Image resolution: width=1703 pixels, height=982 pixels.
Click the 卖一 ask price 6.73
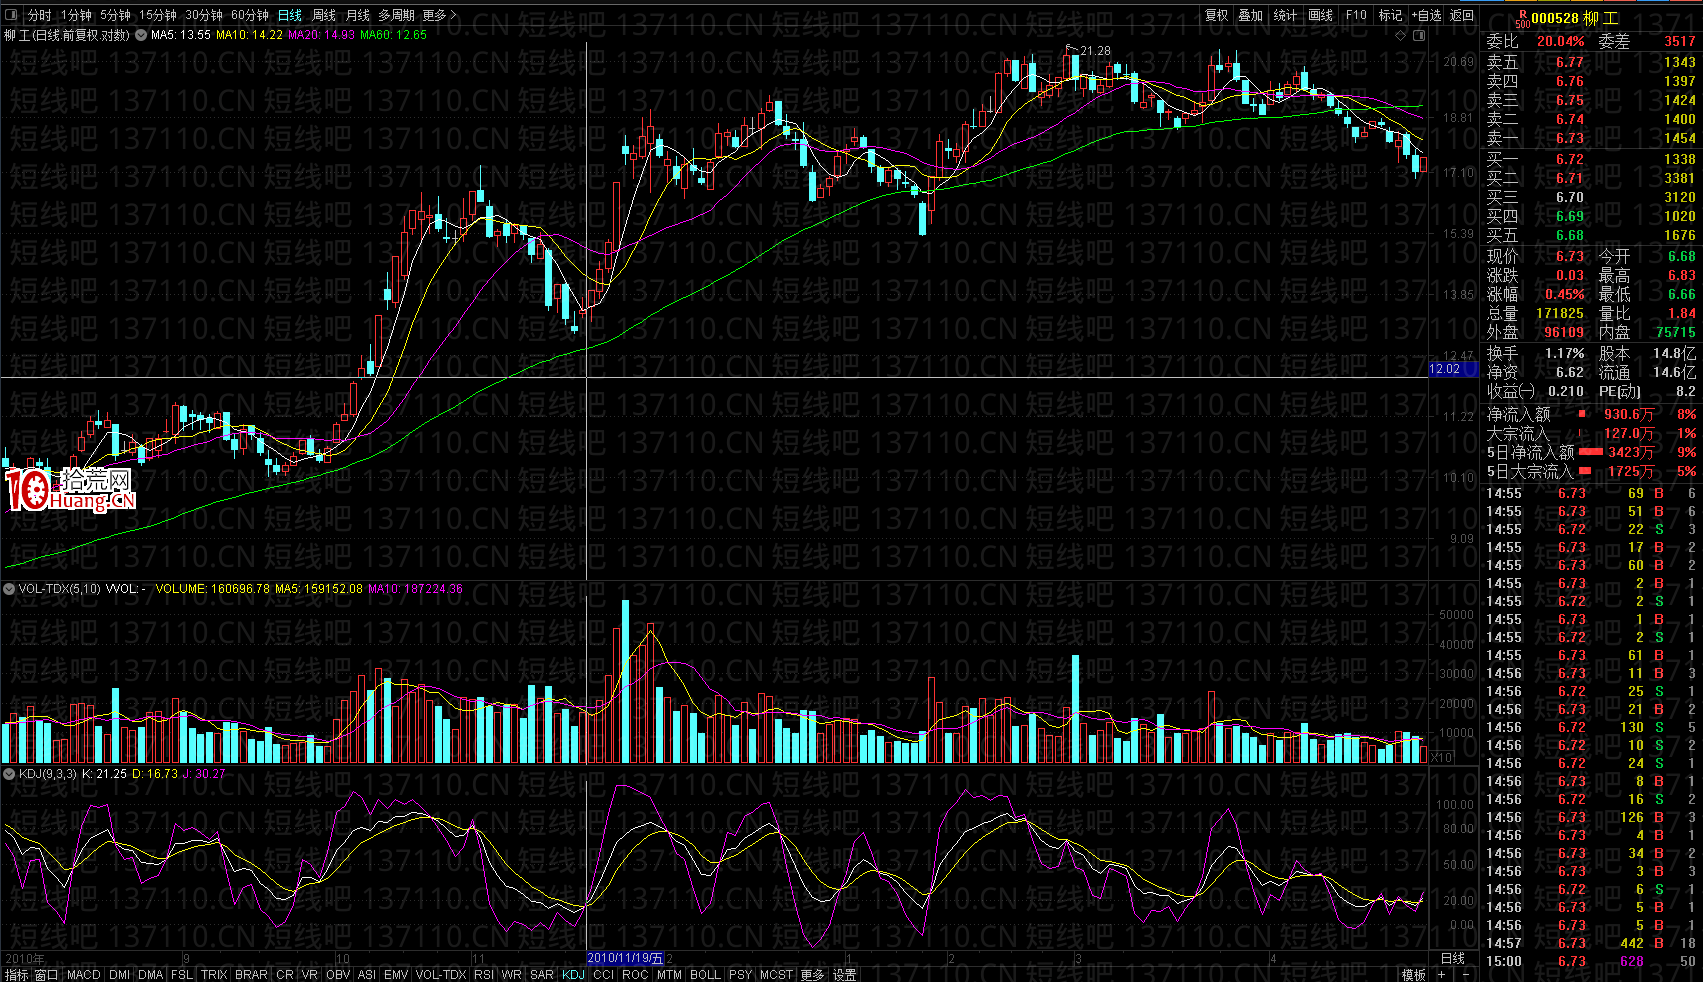pos(1570,138)
